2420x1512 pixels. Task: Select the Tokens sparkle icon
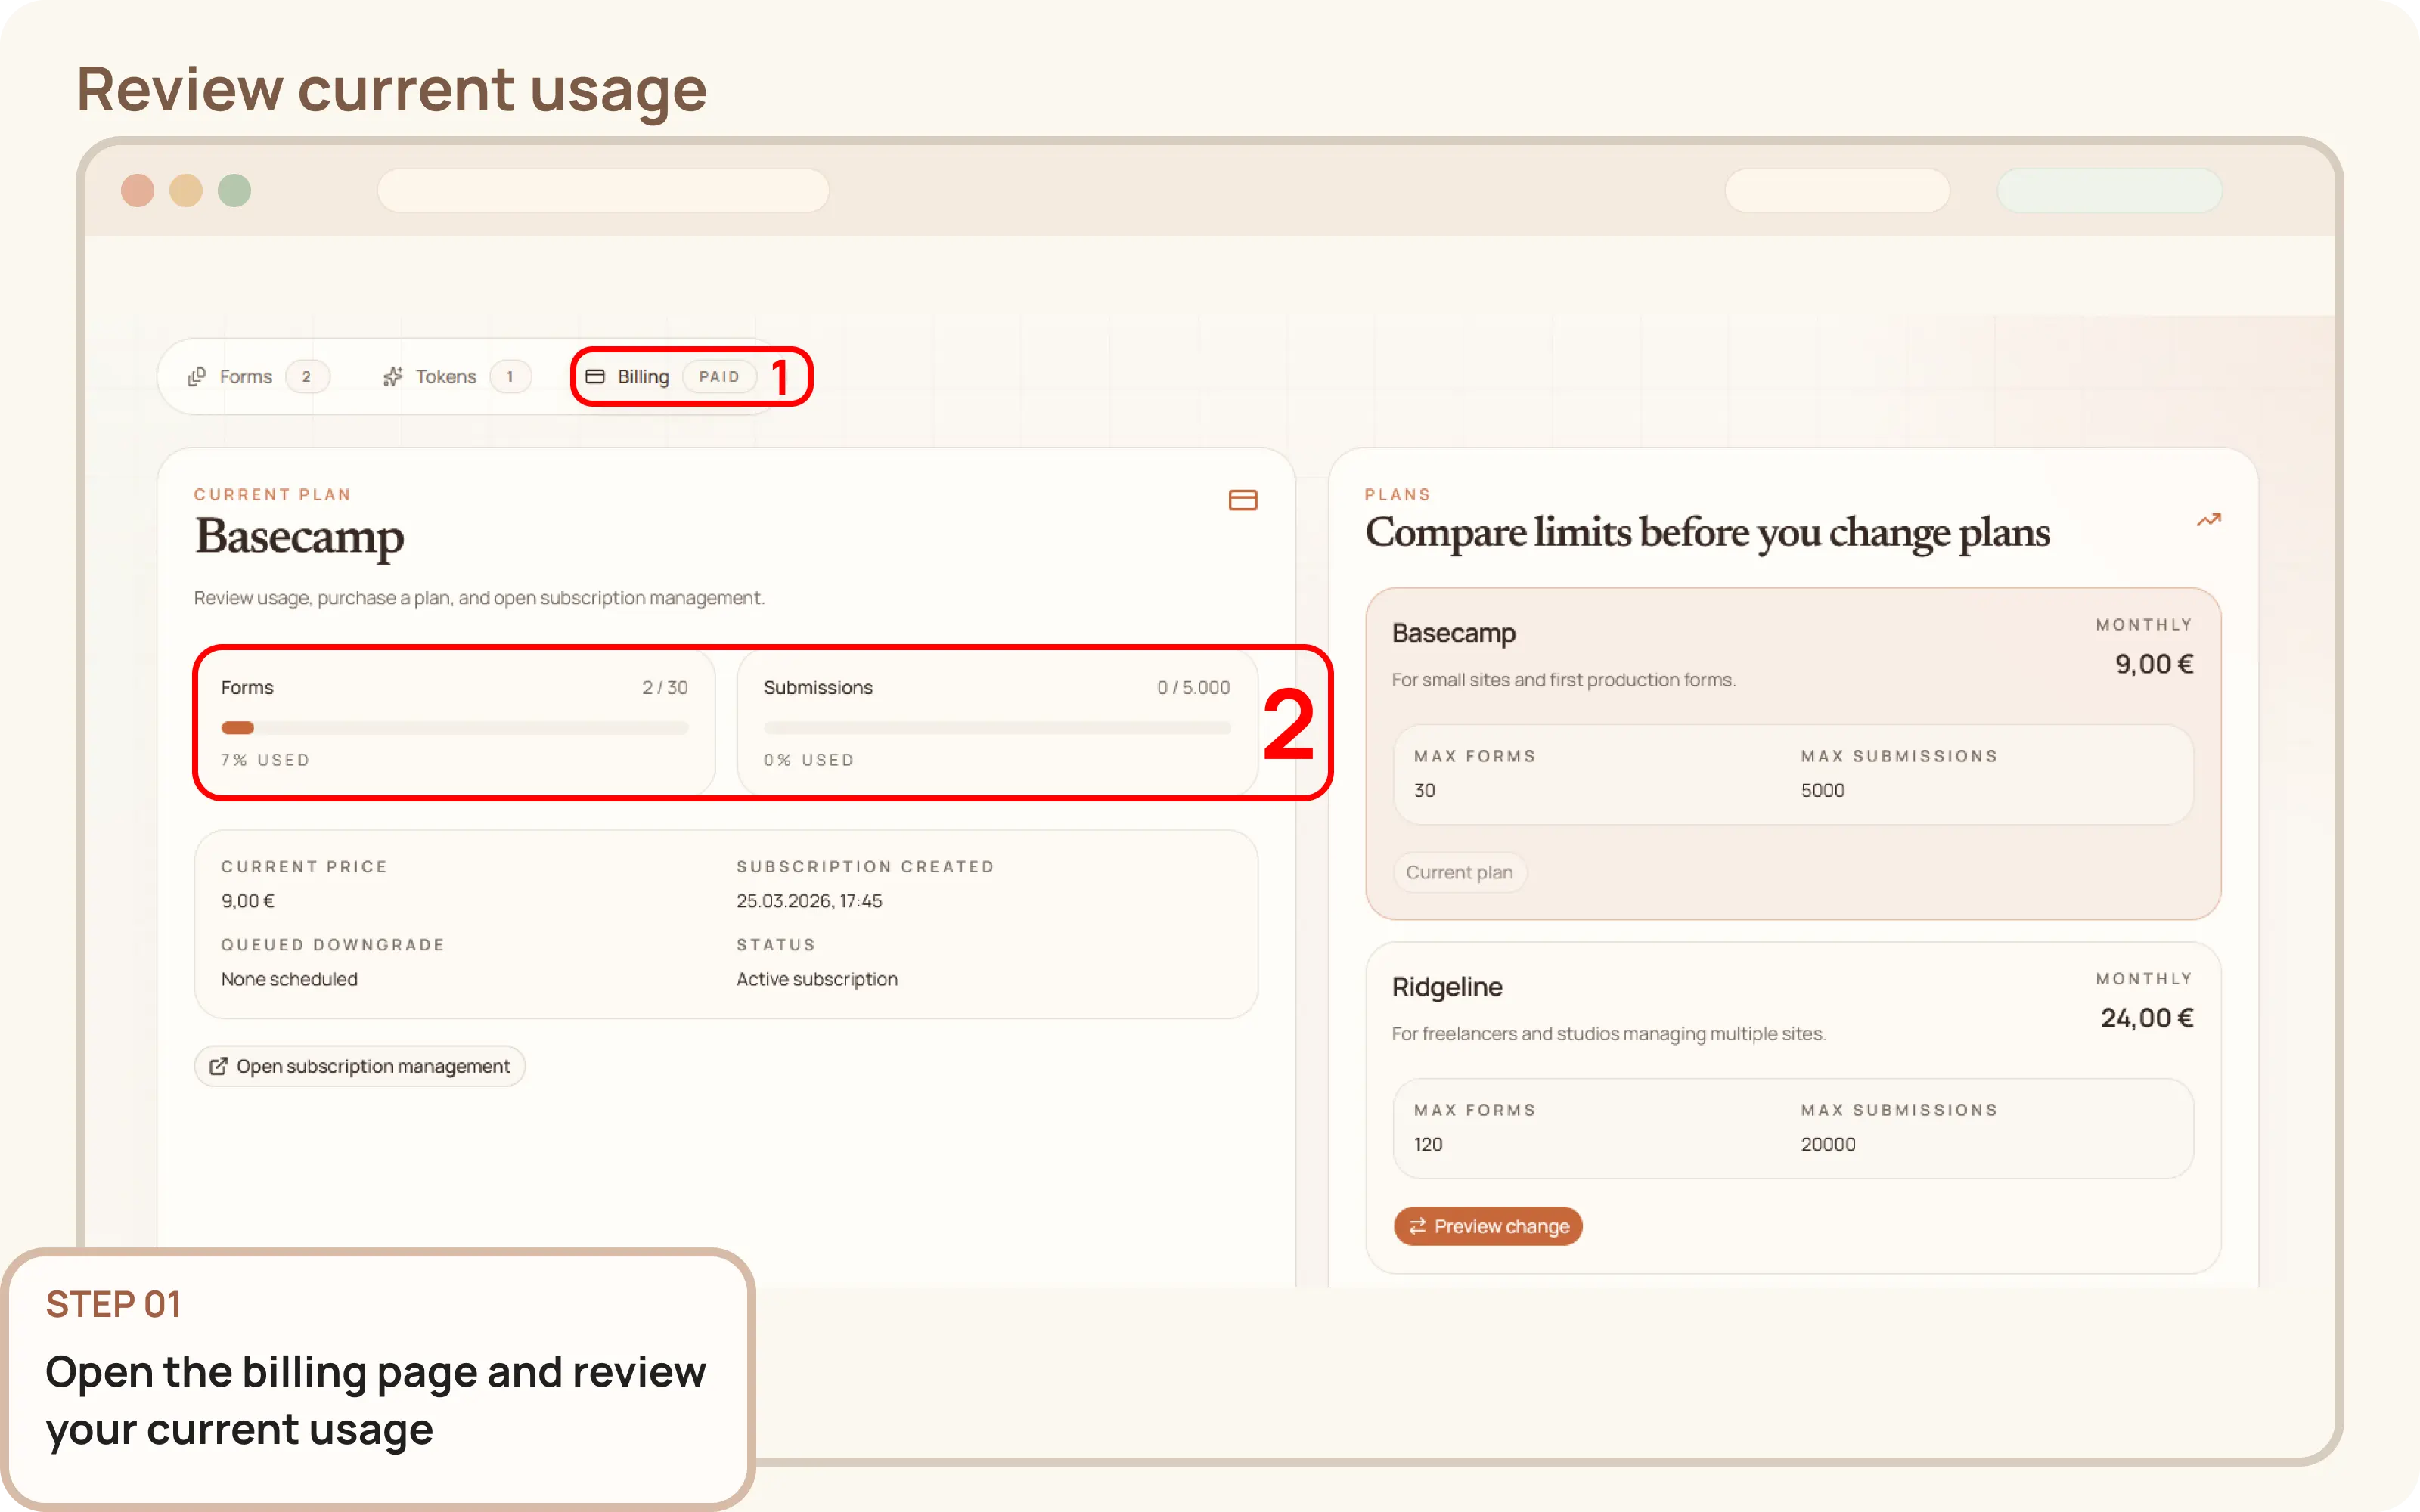[x=392, y=376]
